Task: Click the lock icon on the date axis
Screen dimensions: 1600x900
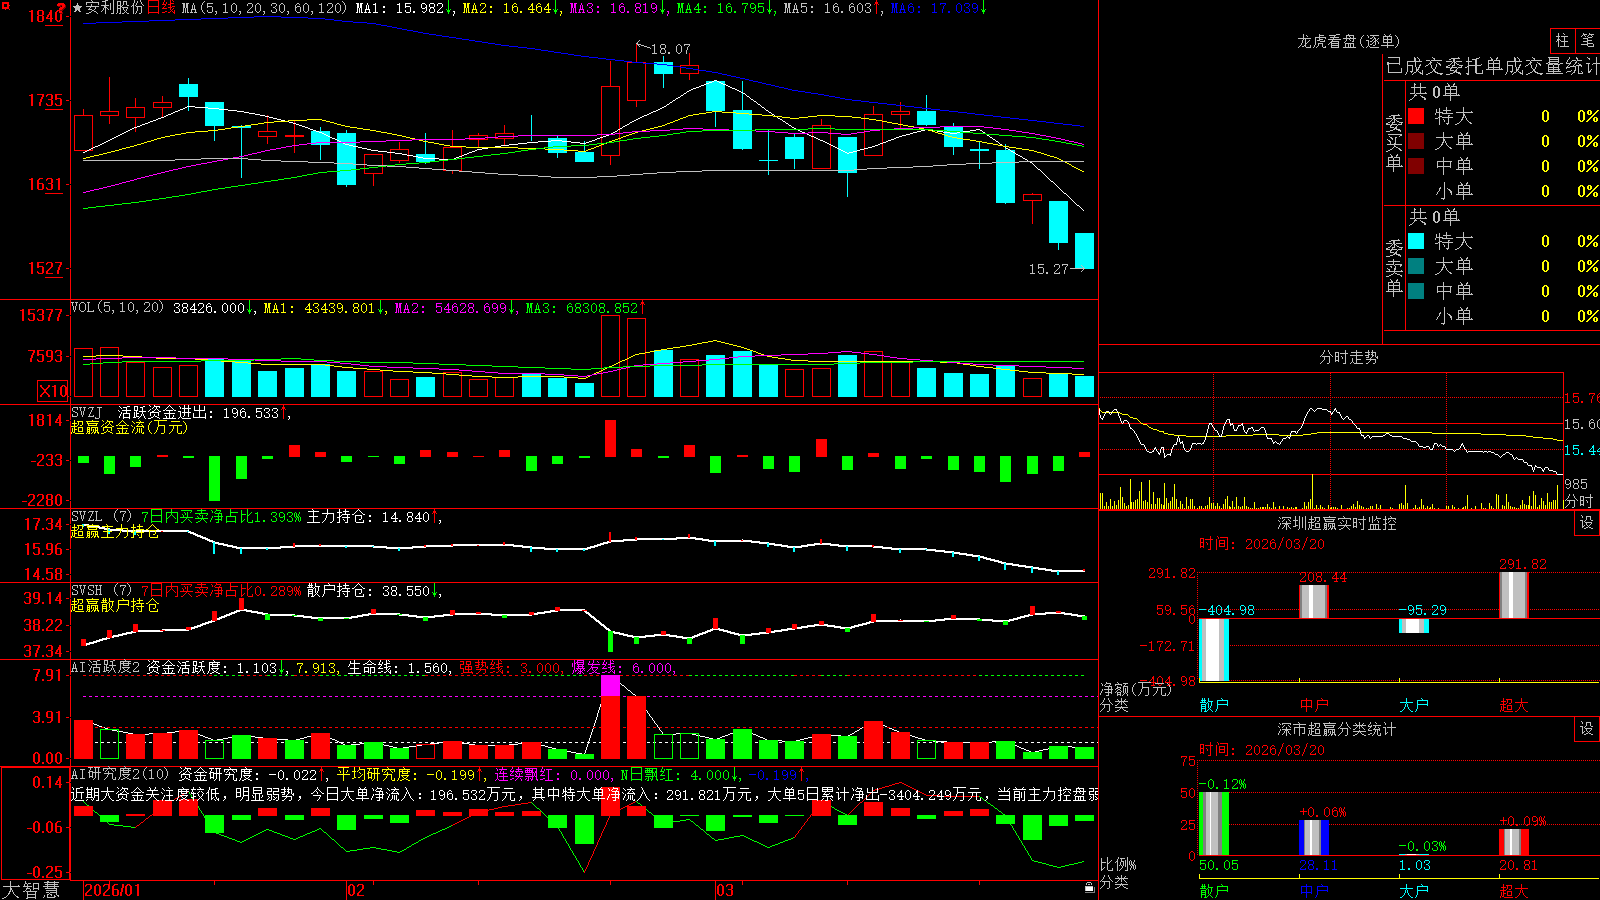Action: click(1089, 888)
